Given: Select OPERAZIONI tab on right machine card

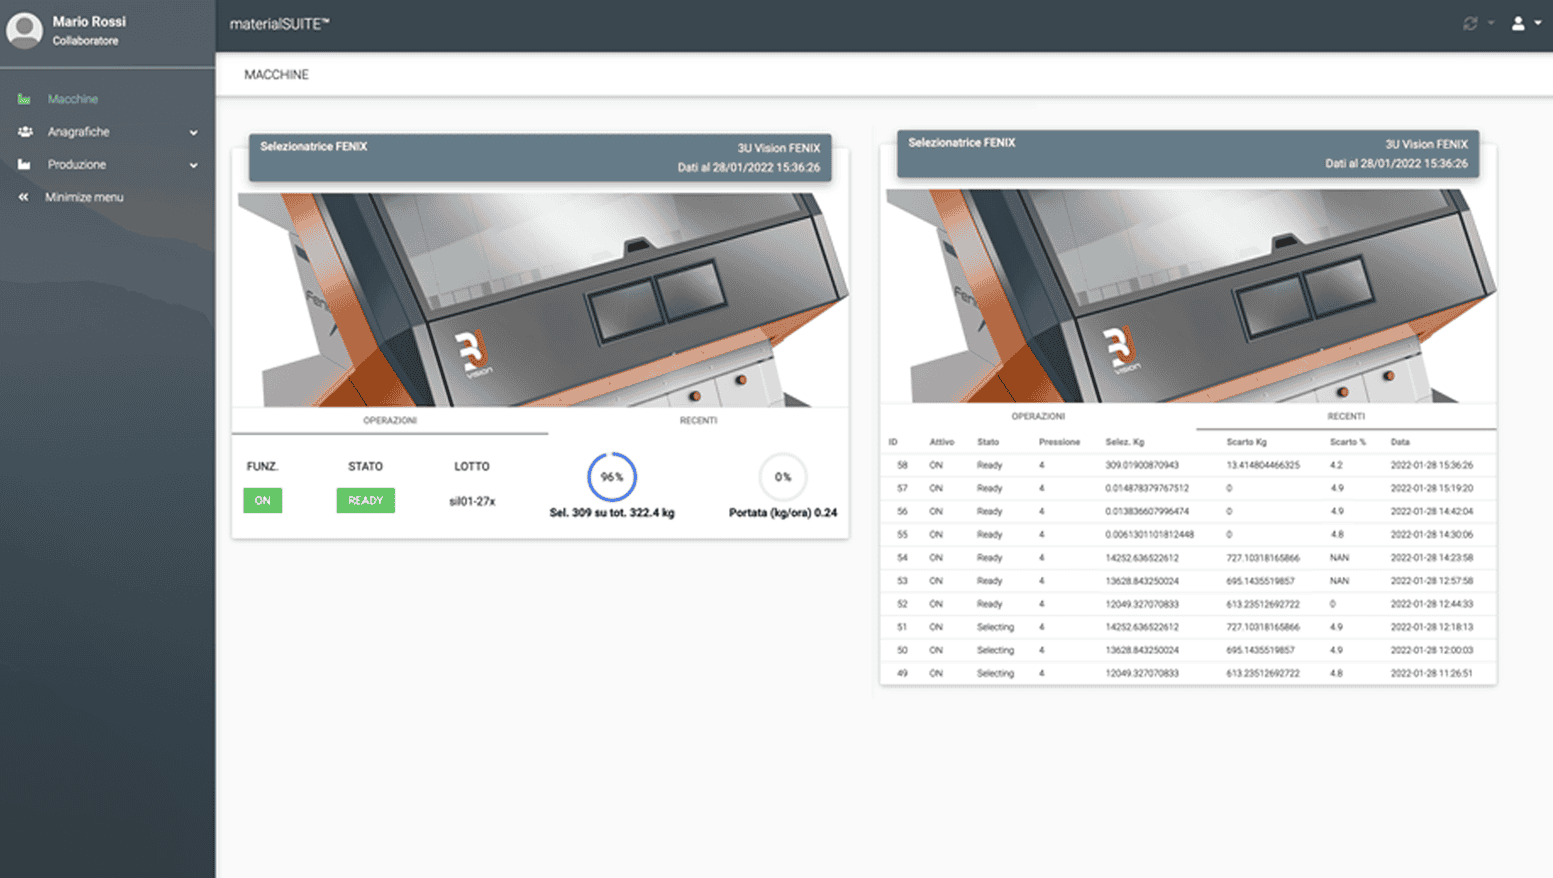Looking at the screenshot, I should (1038, 417).
